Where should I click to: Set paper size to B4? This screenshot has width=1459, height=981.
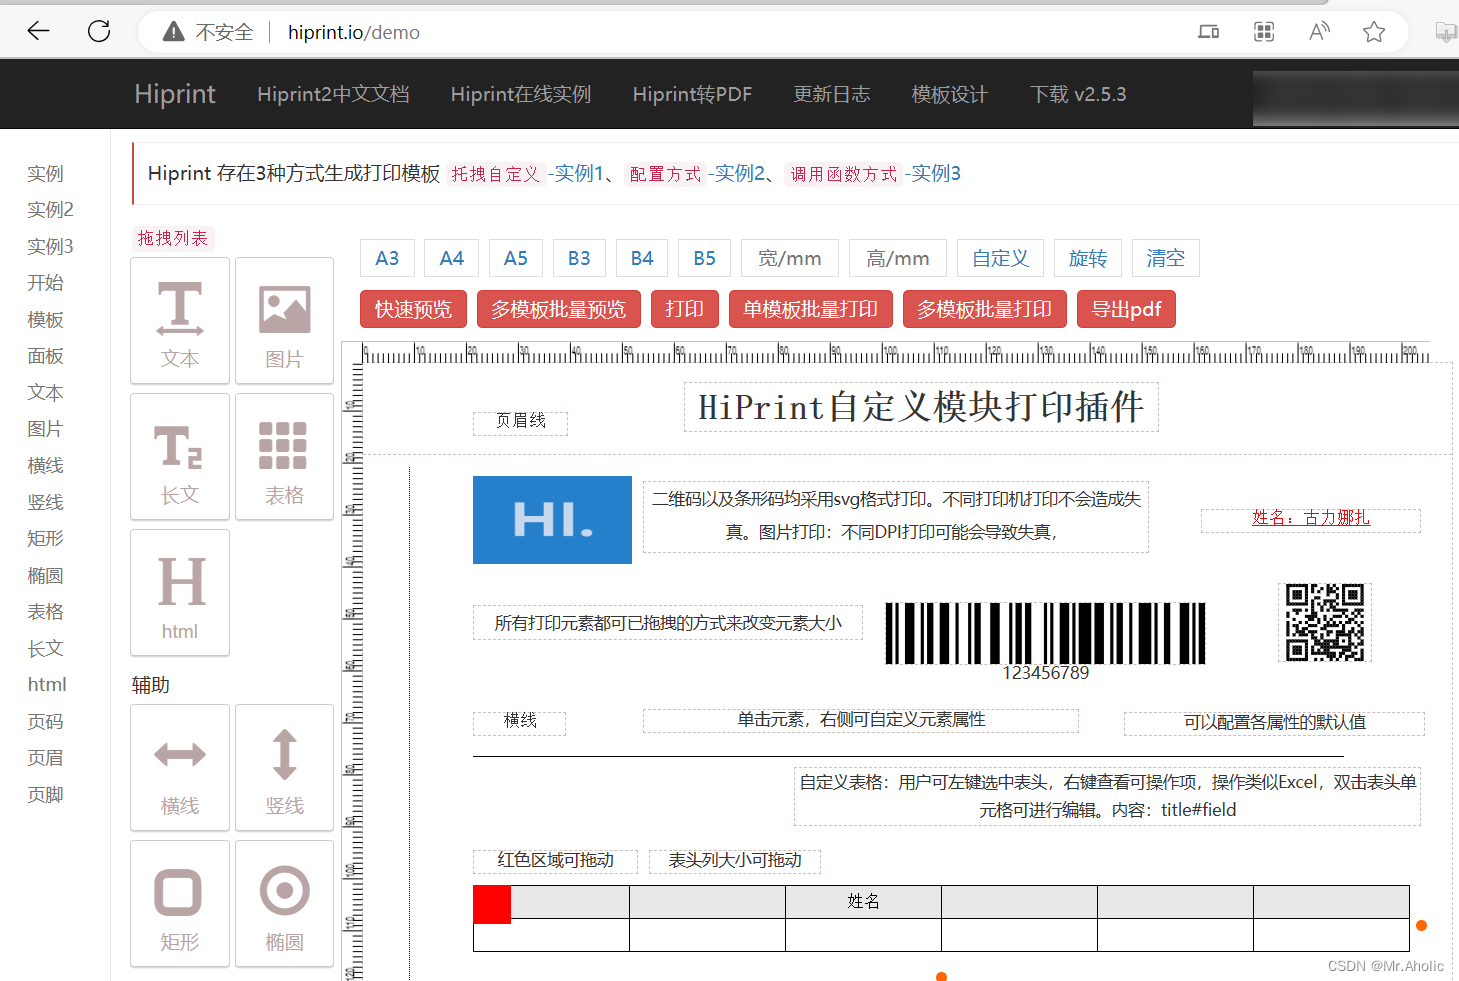tap(642, 258)
